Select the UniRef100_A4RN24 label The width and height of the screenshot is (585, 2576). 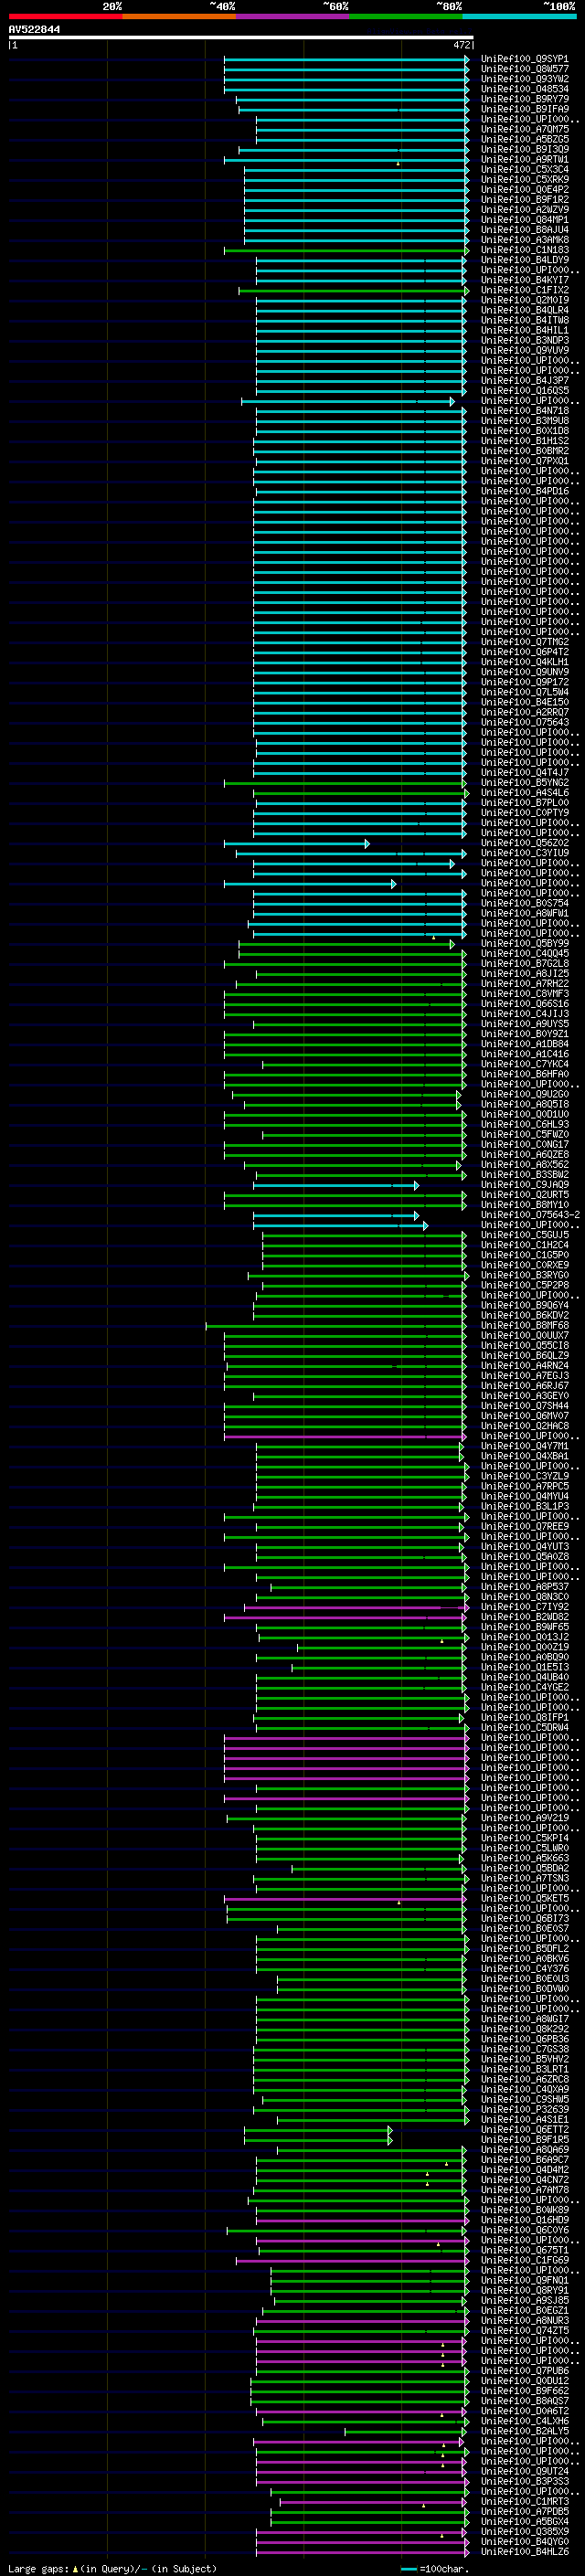(524, 1365)
